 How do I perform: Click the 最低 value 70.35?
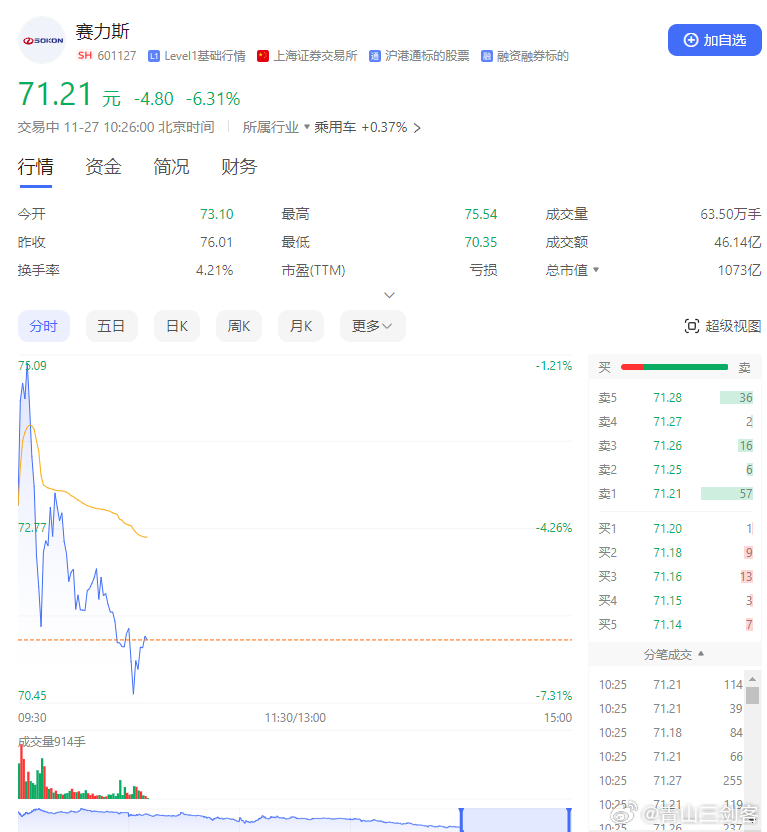481,242
